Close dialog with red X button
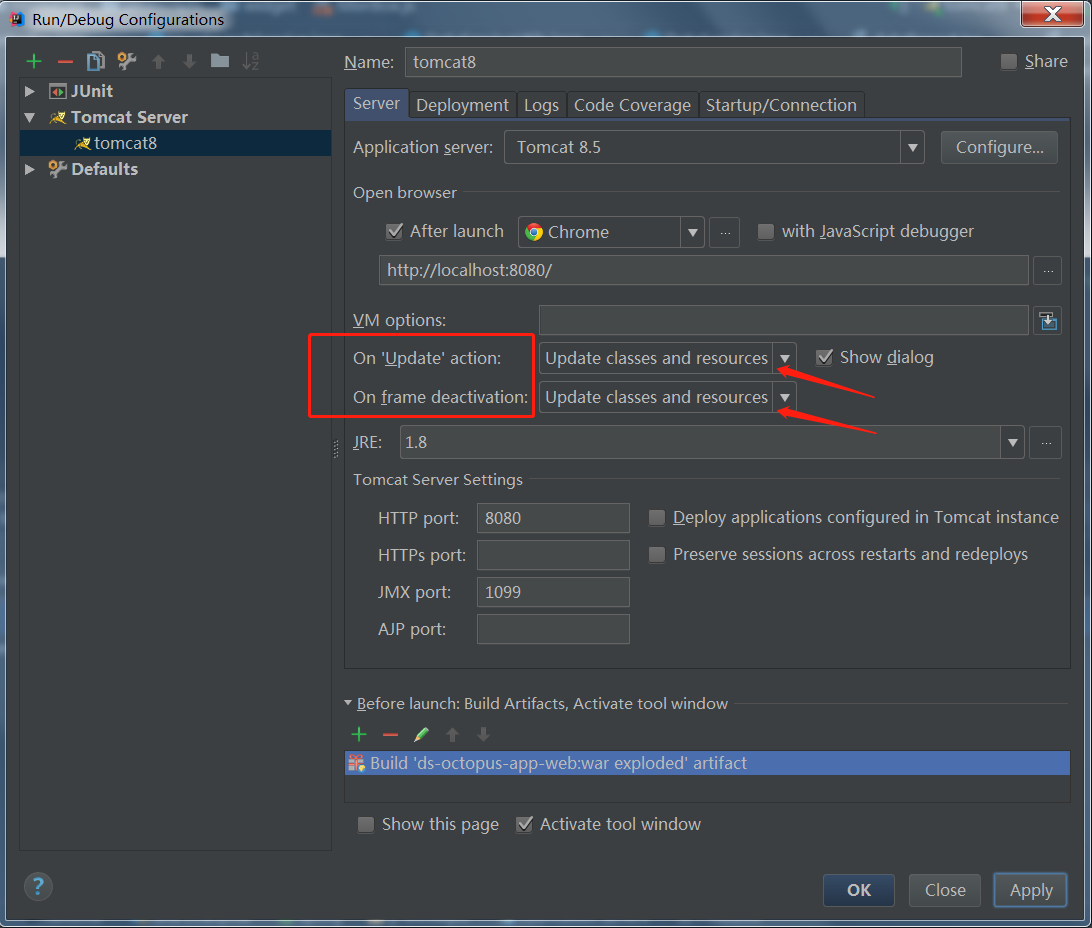Viewport: 1092px width, 928px height. [1052, 13]
